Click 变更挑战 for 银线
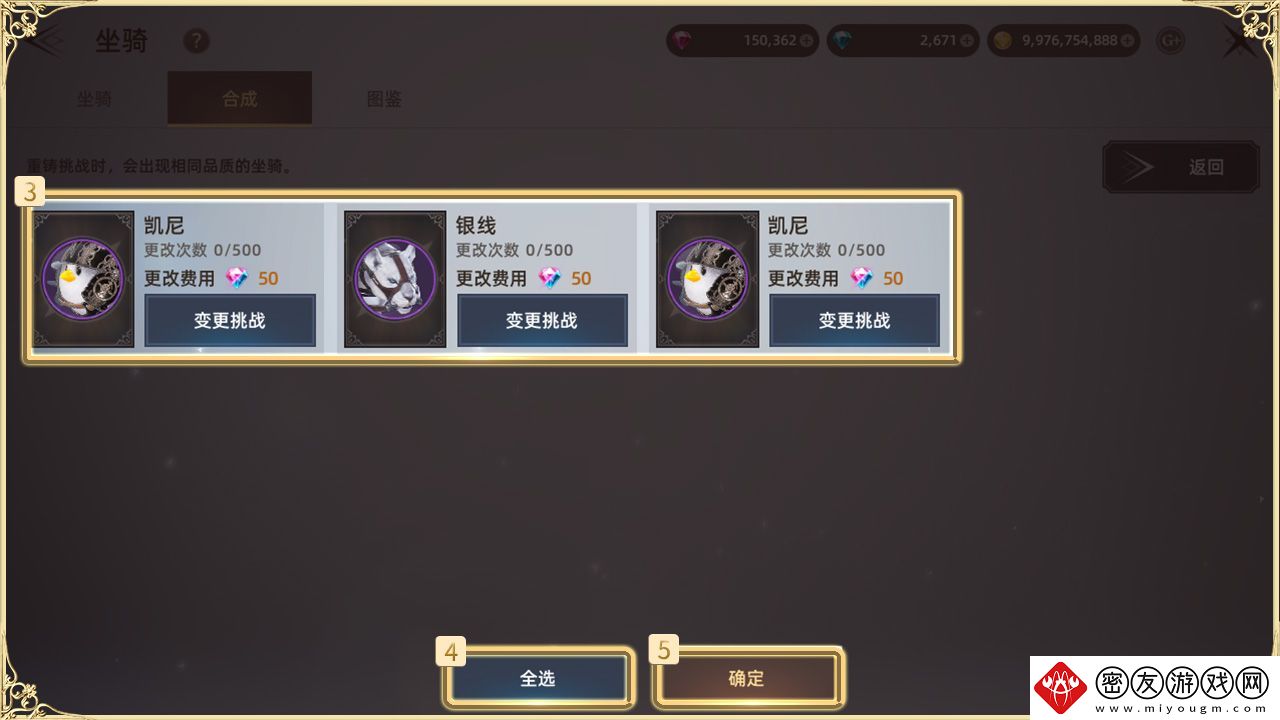This screenshot has height=720, width=1280. point(542,321)
